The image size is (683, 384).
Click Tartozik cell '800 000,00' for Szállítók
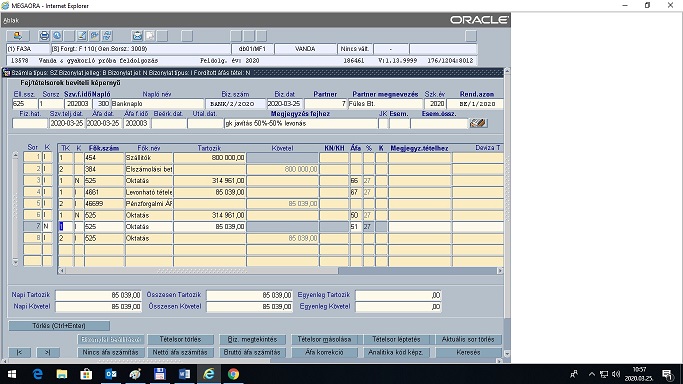point(210,158)
